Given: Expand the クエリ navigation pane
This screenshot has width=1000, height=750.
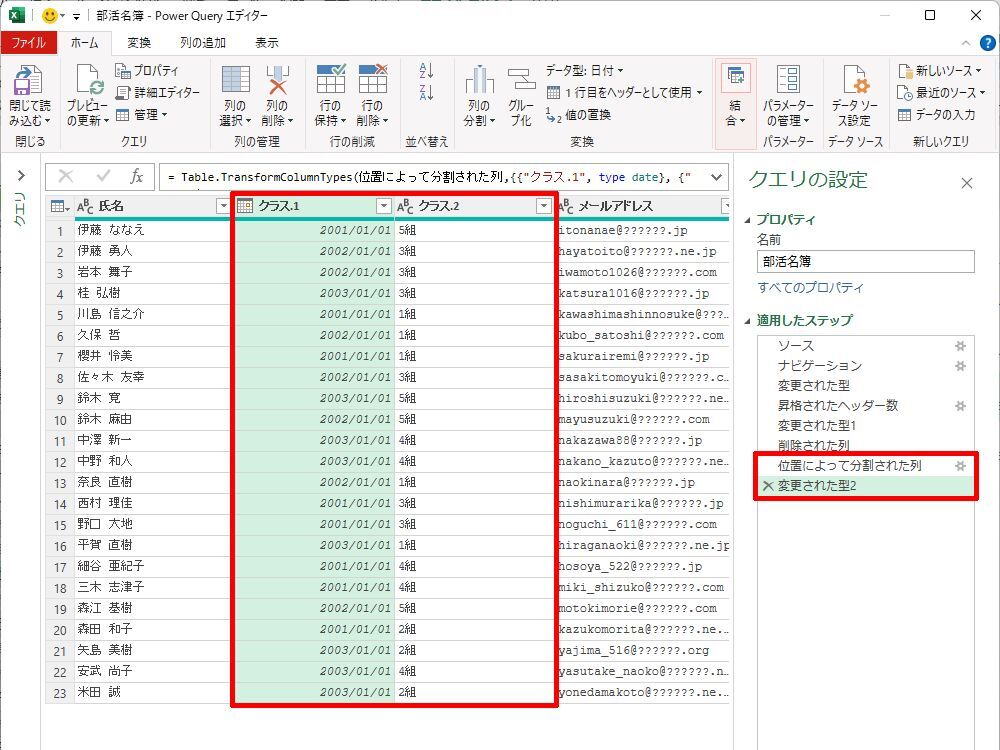Looking at the screenshot, I should 21,176.
